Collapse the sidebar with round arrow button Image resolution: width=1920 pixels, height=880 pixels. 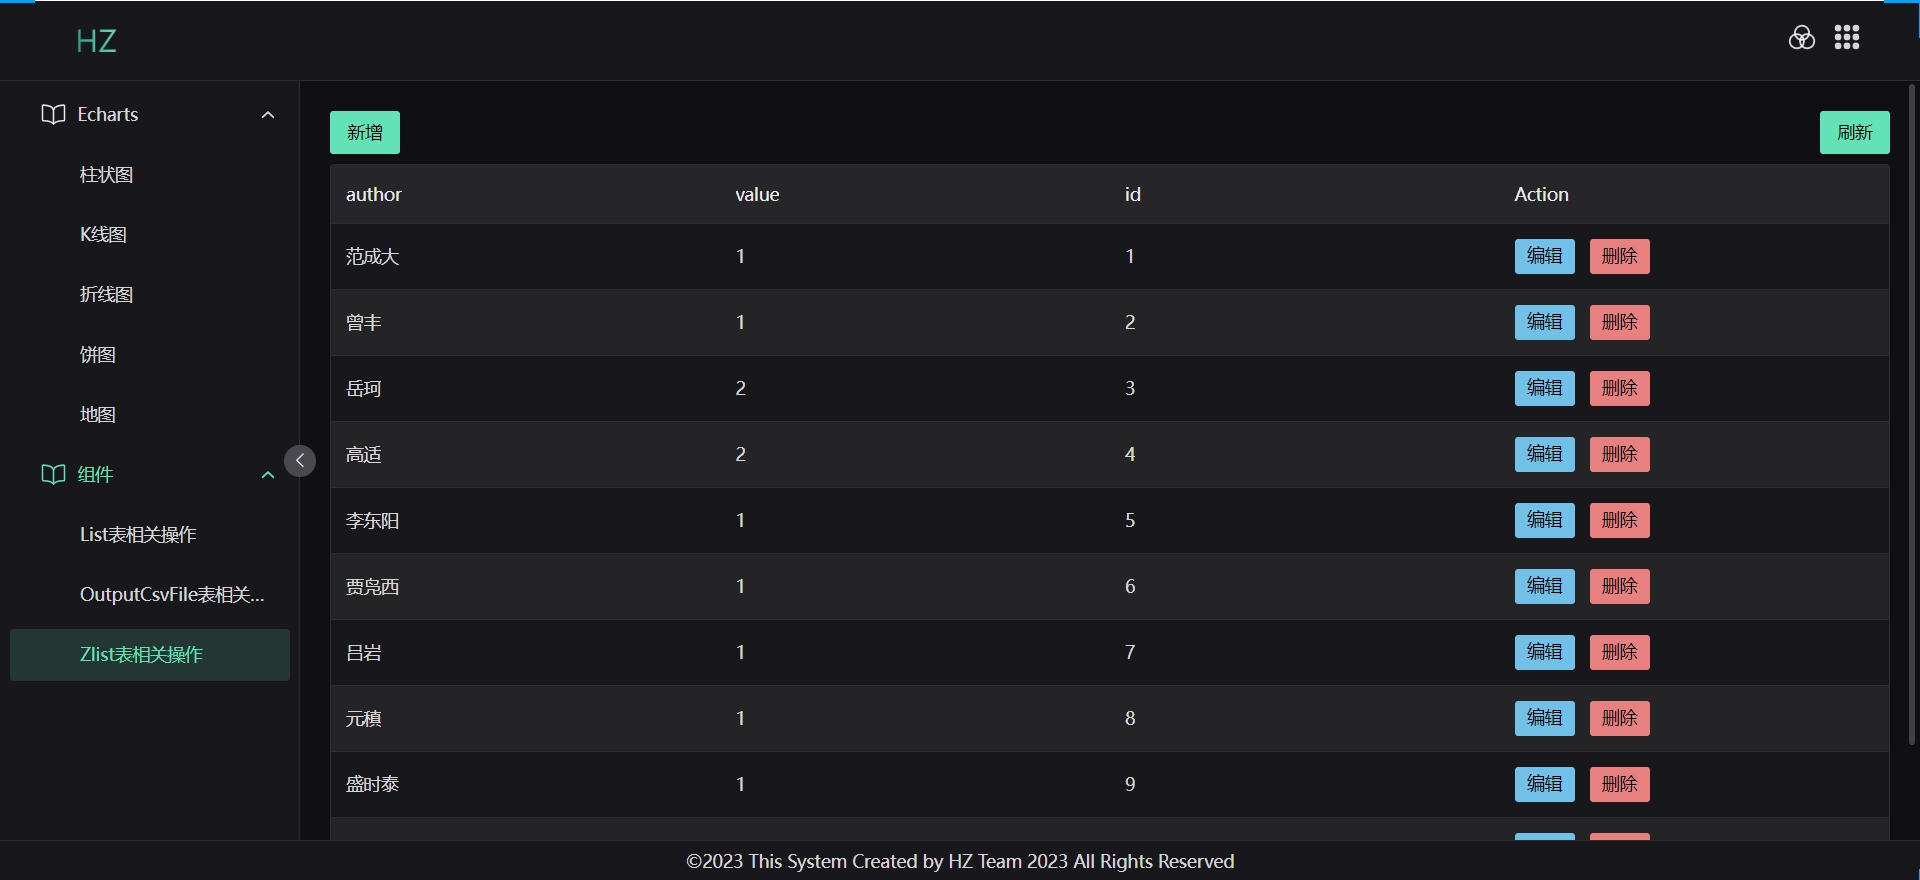click(300, 461)
